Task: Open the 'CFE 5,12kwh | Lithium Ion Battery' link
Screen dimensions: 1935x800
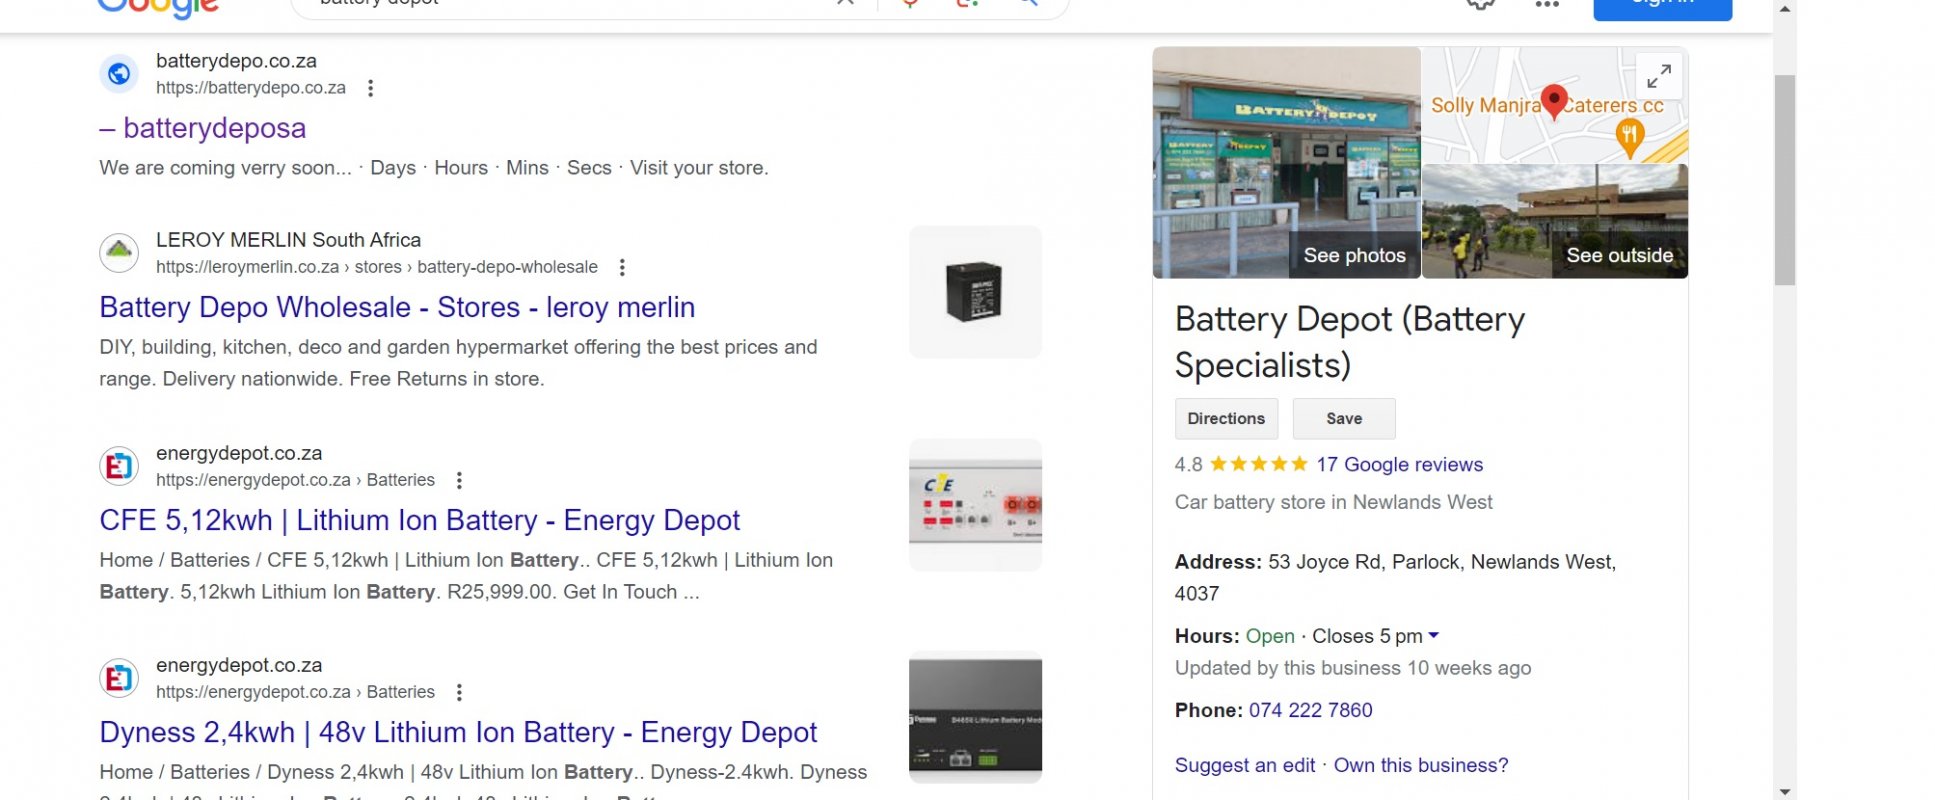Action: point(419,520)
